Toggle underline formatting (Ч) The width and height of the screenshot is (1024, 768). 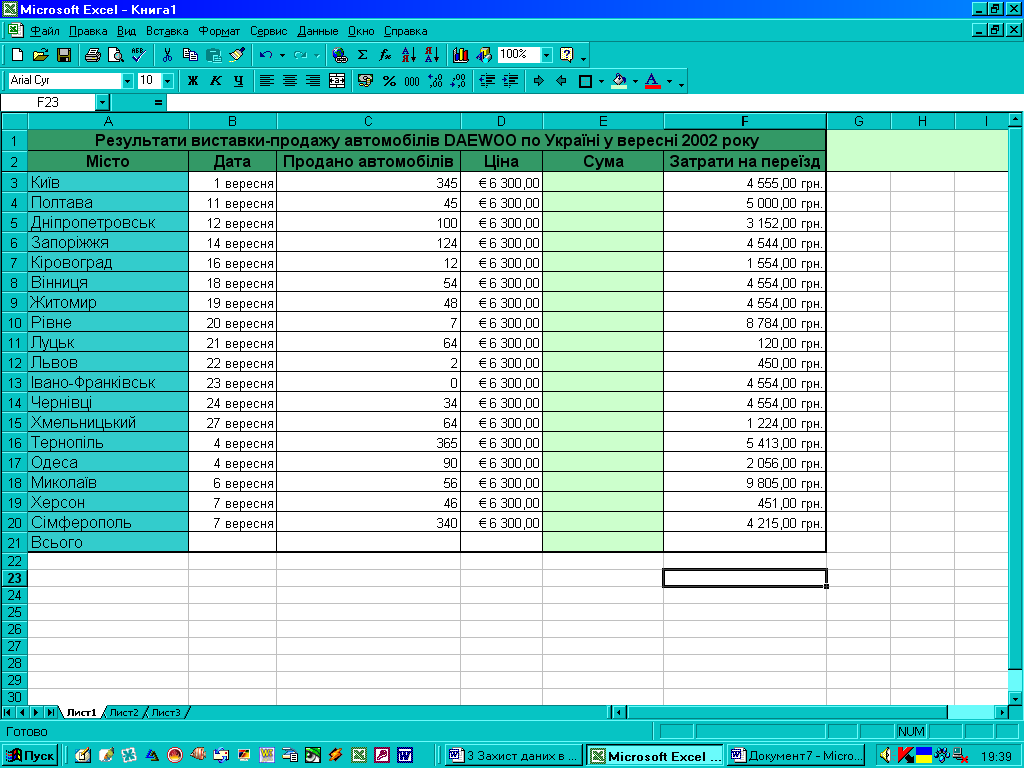tap(238, 81)
